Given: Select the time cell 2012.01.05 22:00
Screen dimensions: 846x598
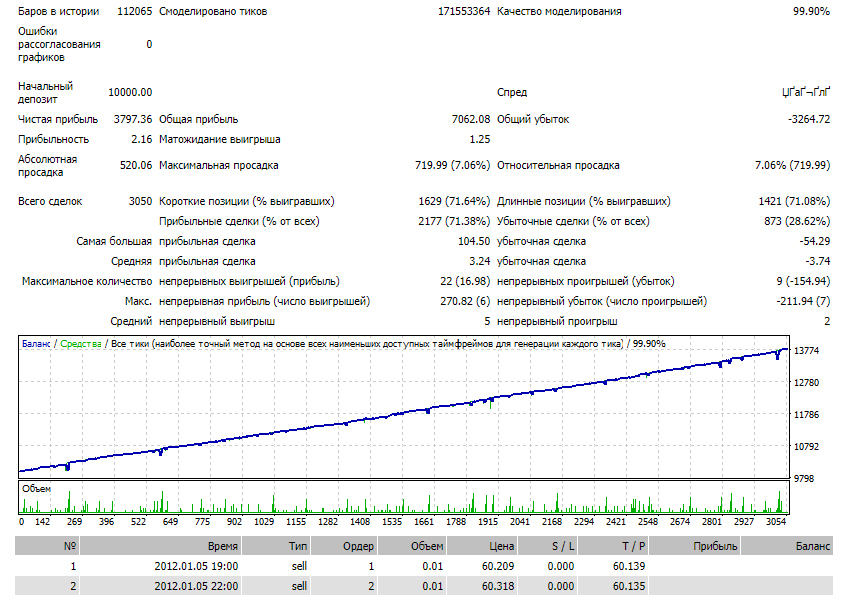Looking at the screenshot, I should pos(196,586).
